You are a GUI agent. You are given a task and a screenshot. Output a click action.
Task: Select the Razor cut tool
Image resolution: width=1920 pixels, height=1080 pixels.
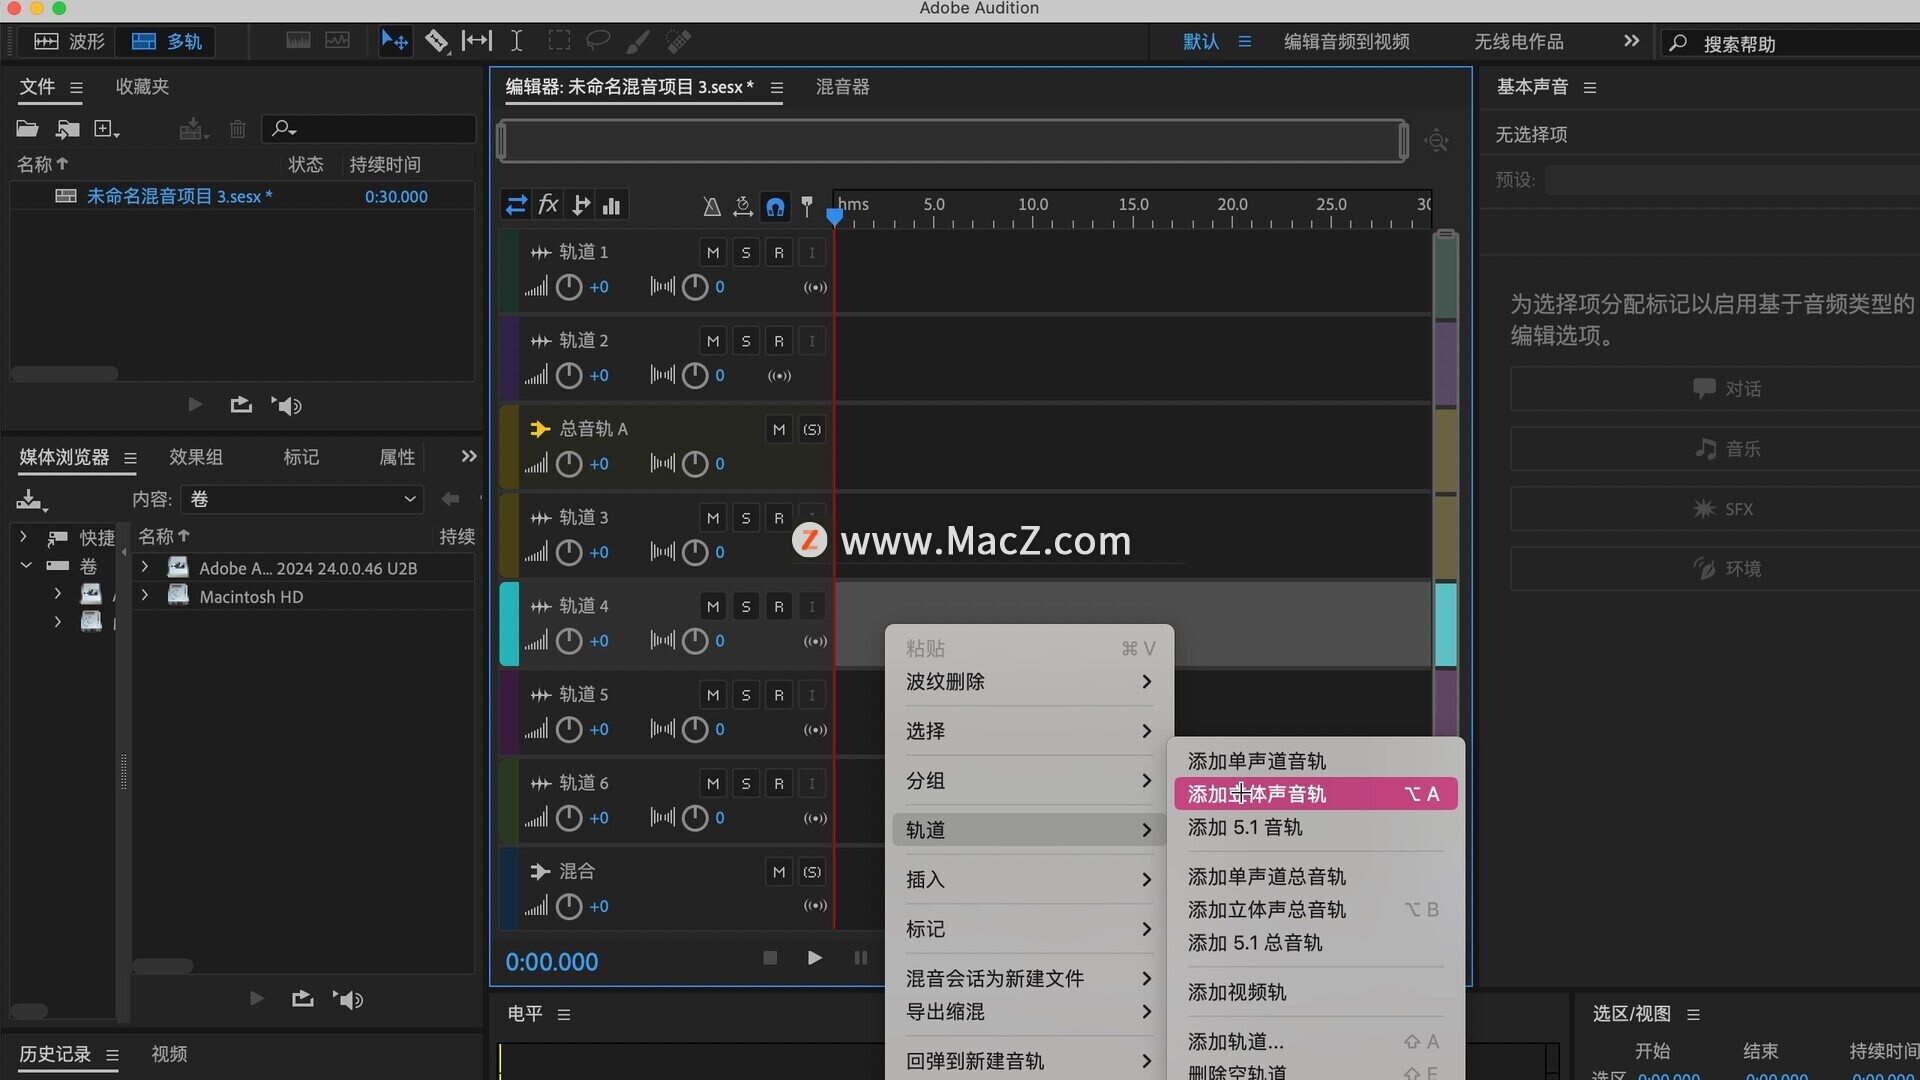coord(436,41)
